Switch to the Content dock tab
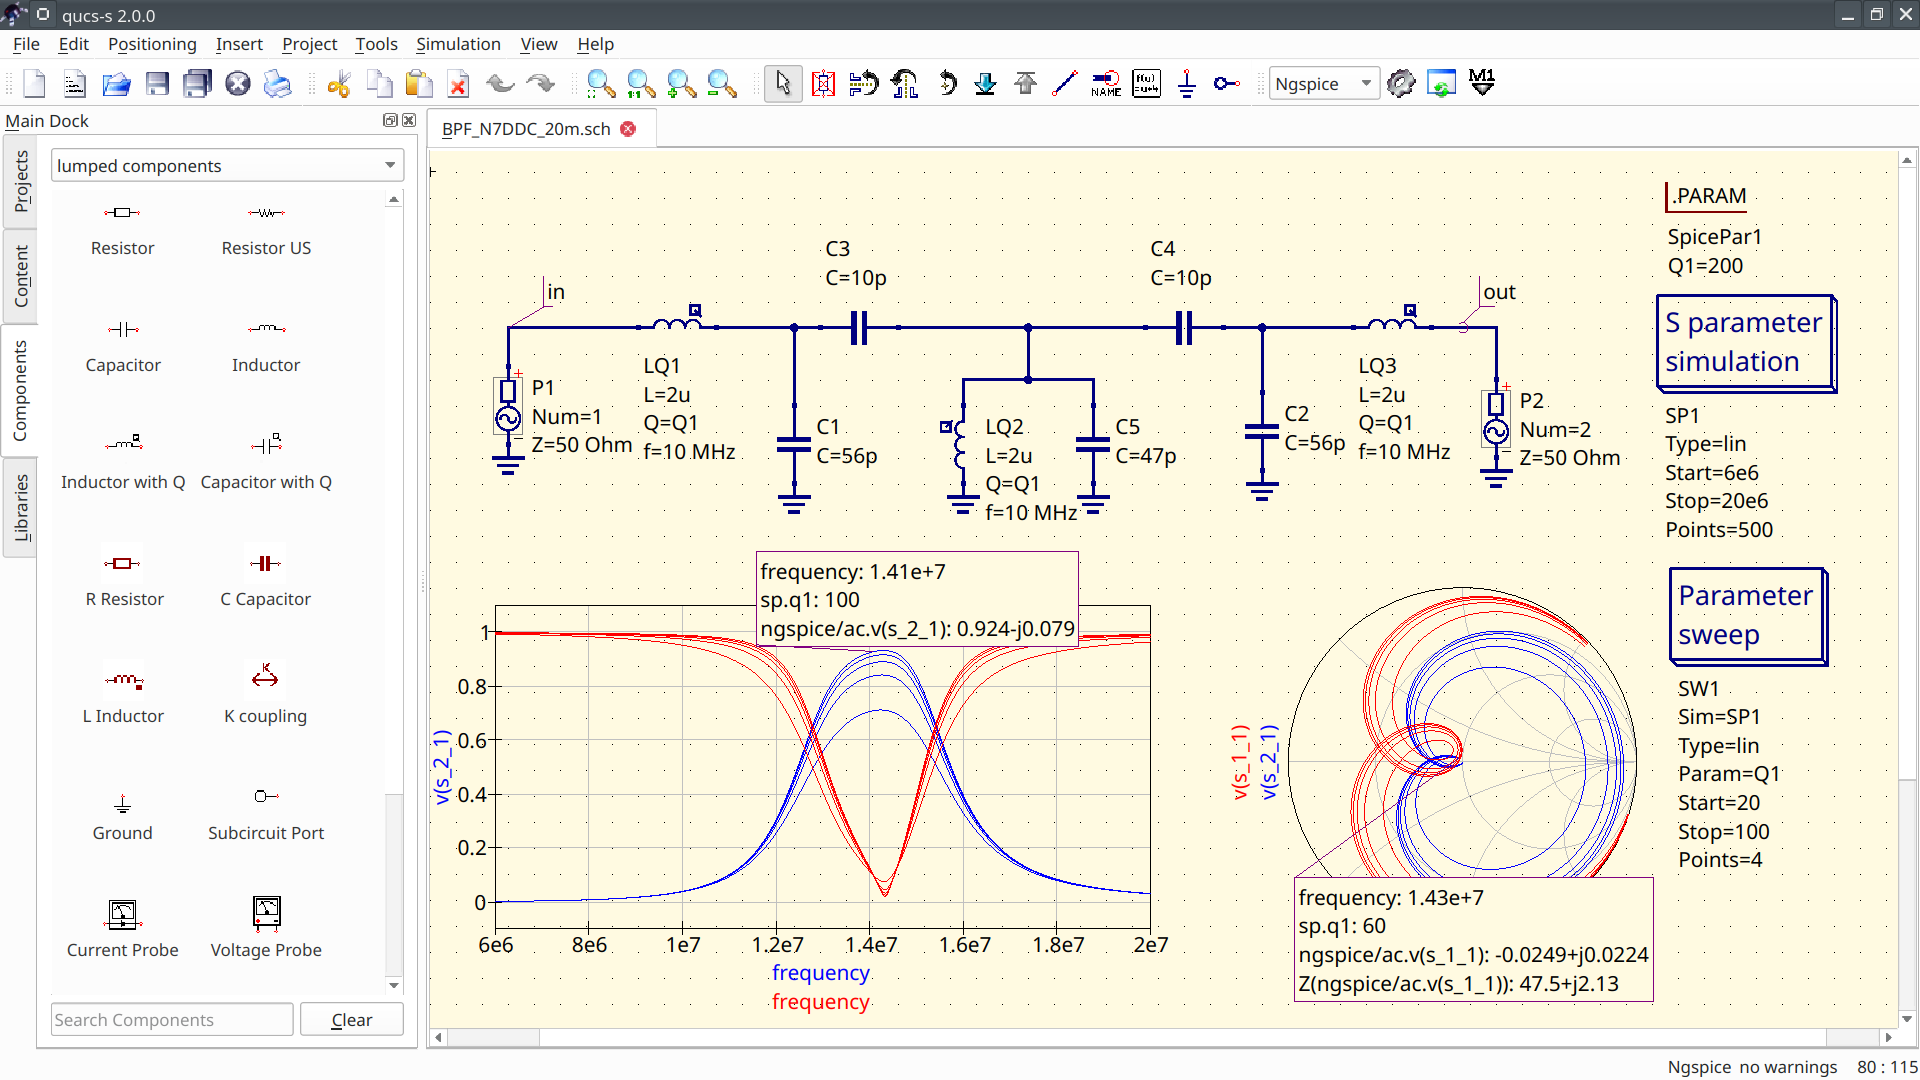The width and height of the screenshot is (1920, 1080). point(21,276)
